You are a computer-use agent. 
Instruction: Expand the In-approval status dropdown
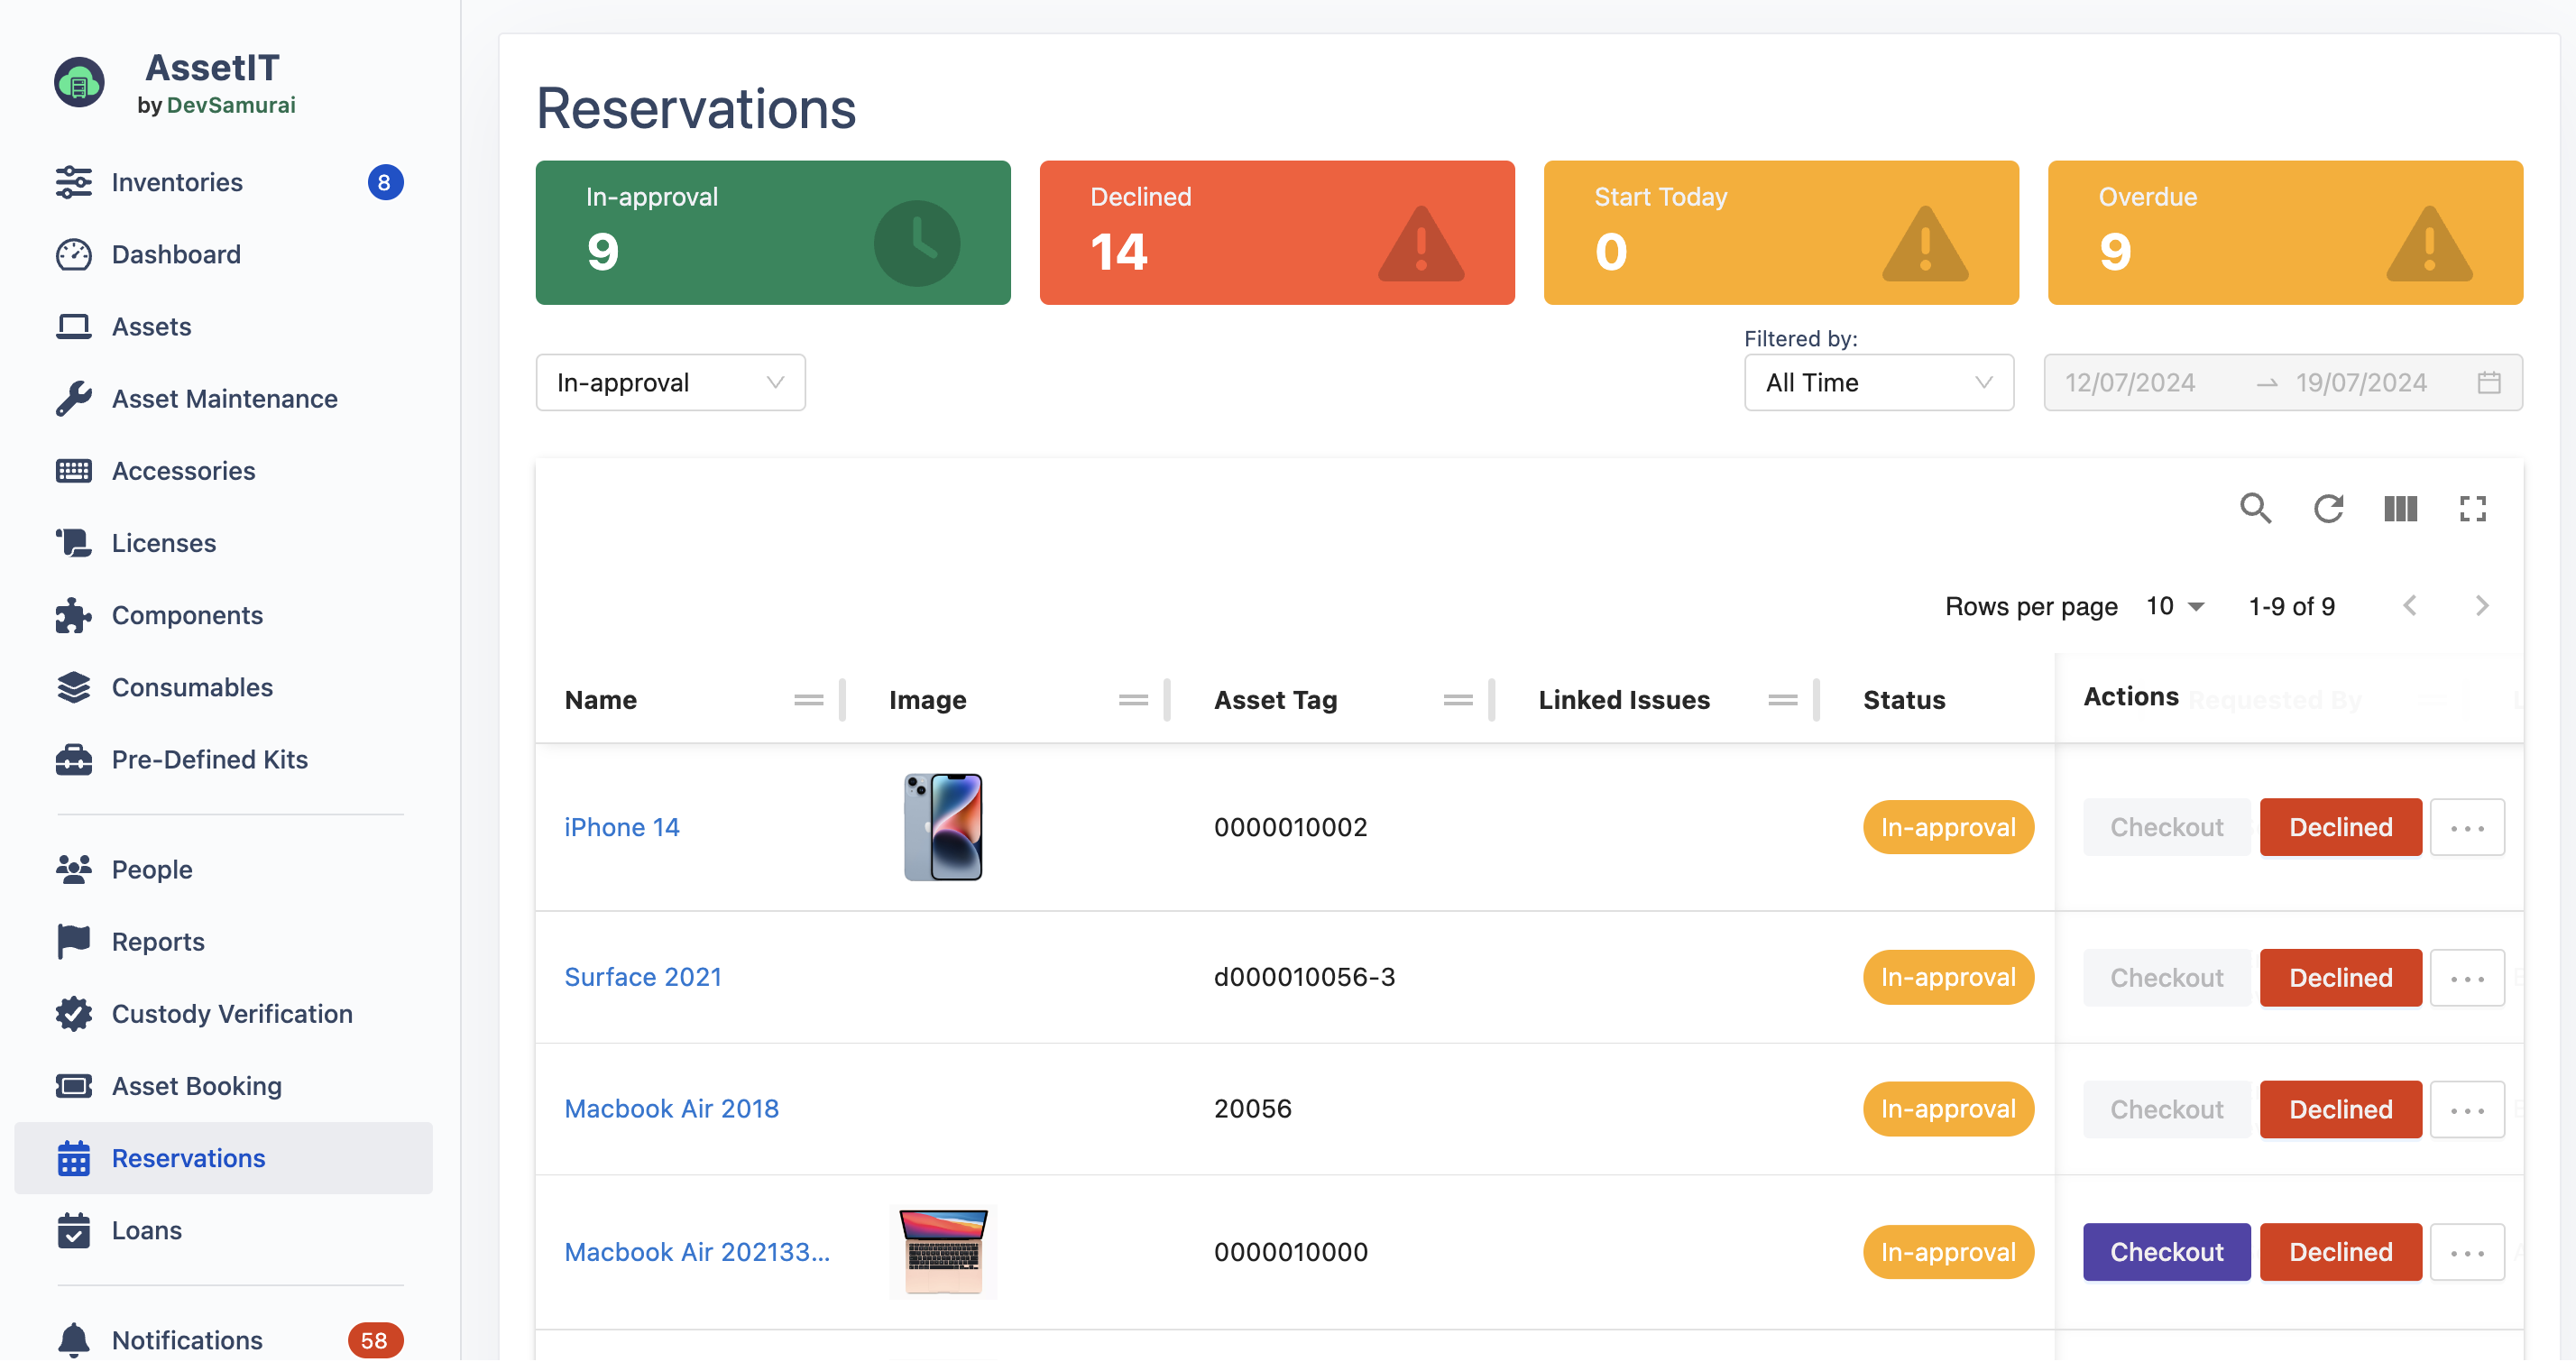[670, 382]
